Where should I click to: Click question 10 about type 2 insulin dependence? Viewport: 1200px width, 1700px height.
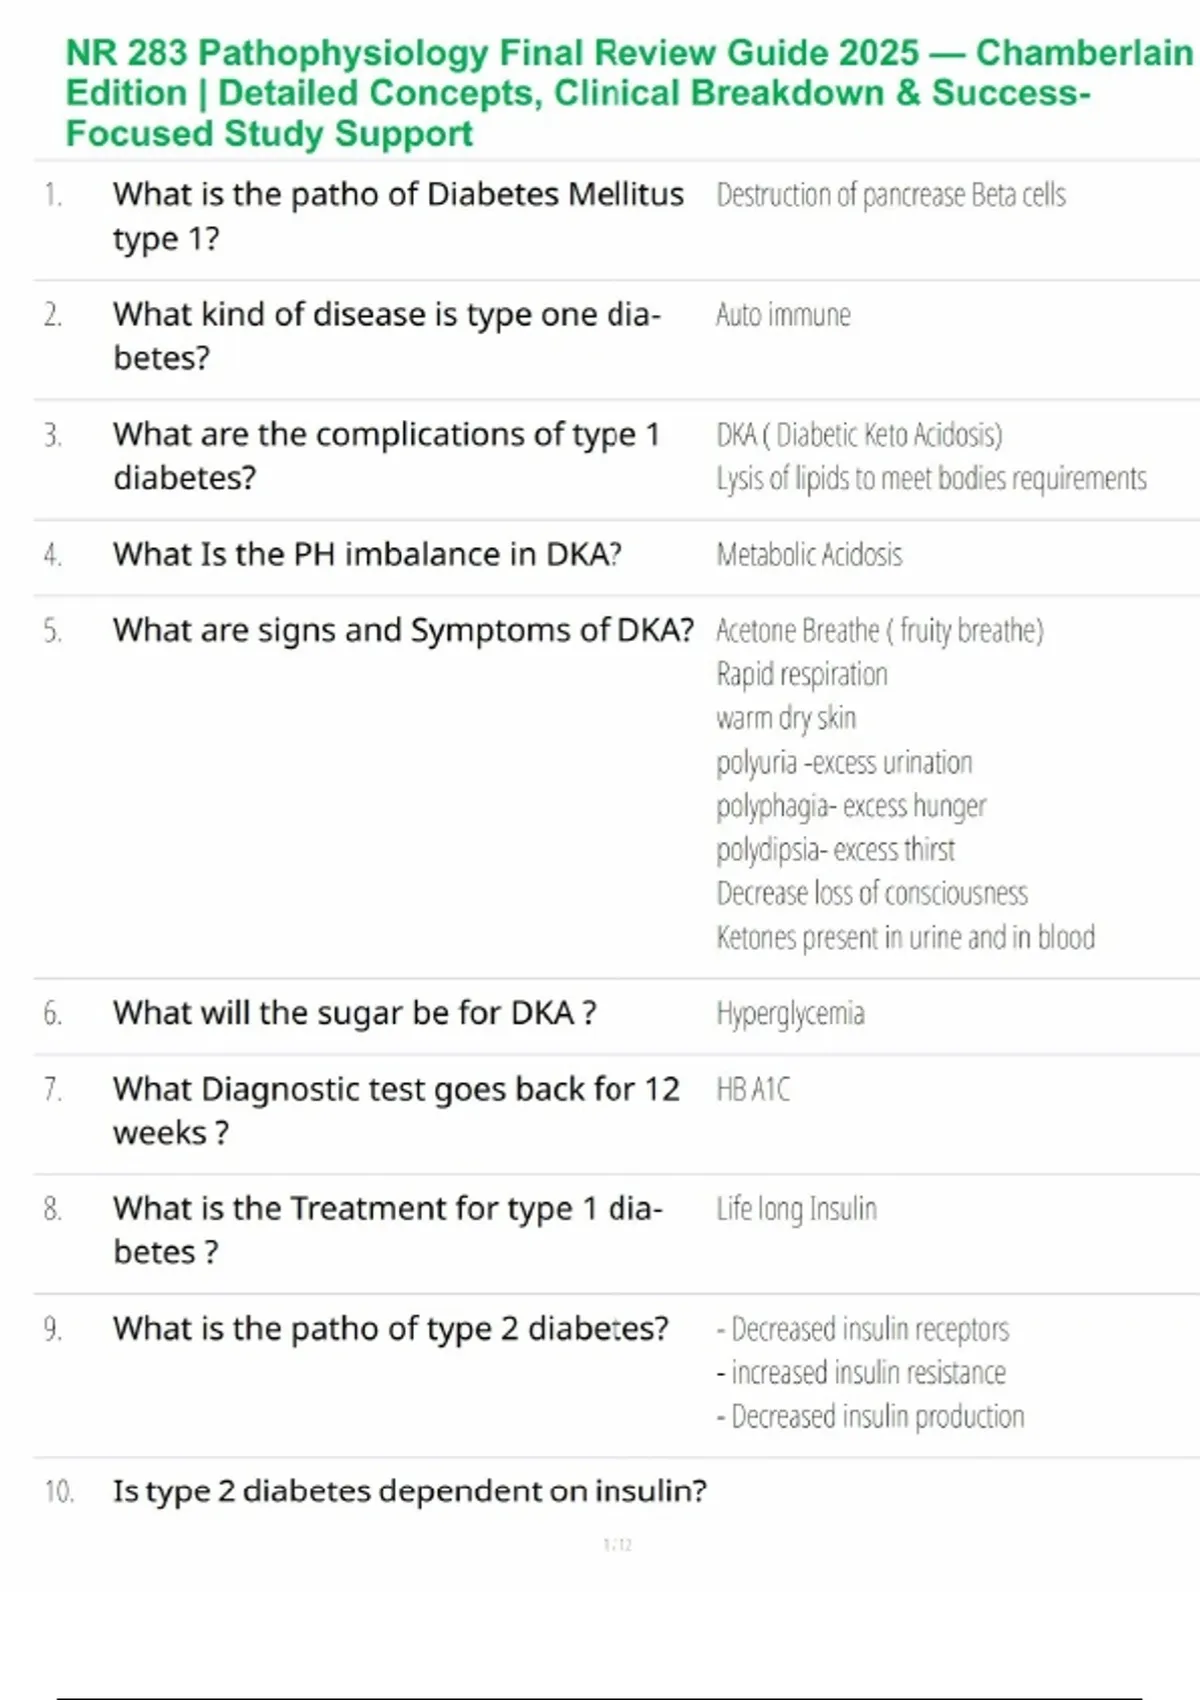tap(409, 1491)
